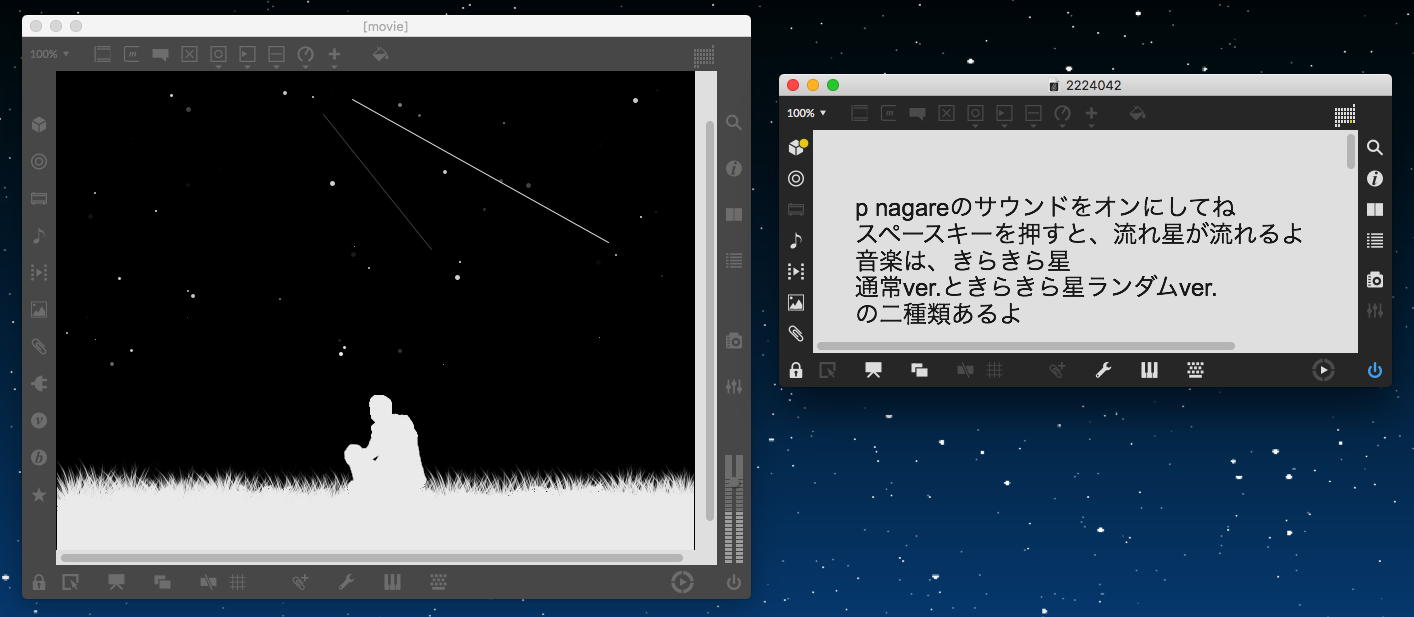Image resolution: width=1414 pixels, height=617 pixels.
Task: Click the vertical scrollbar in movie window
Action: pos(710,320)
